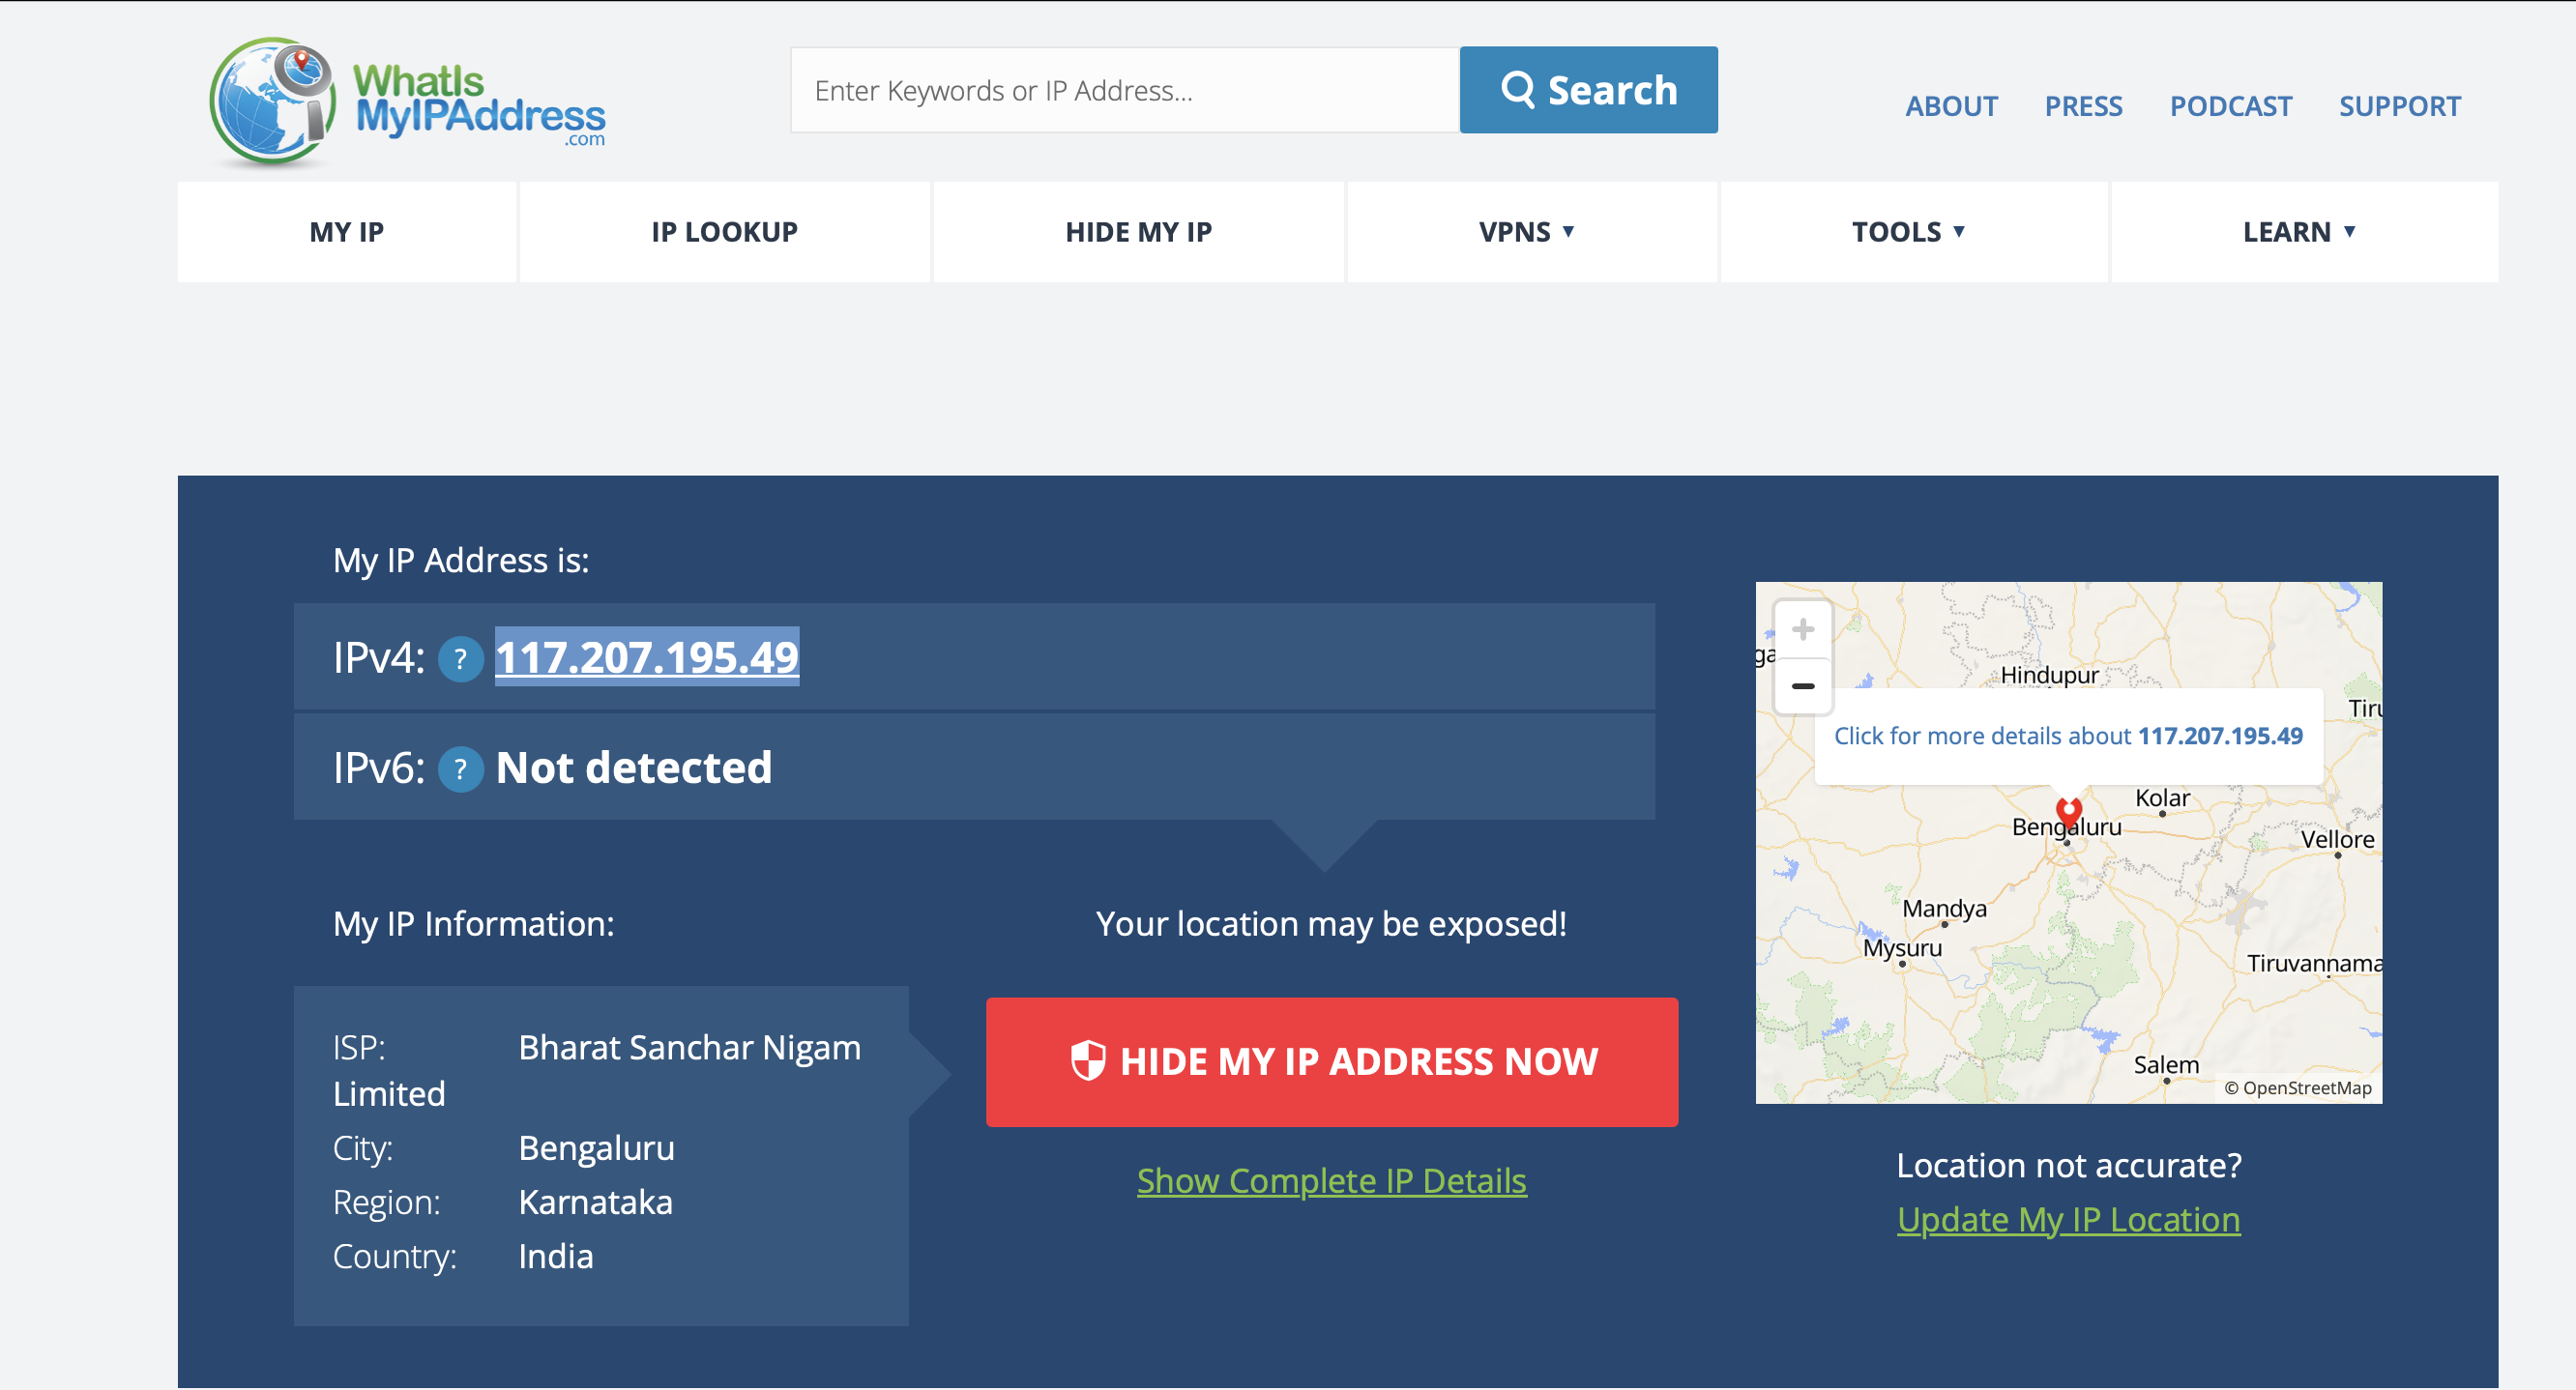Click the red location pin on Bengaluru
Screen dimensions: 2576x1390
2069,812
